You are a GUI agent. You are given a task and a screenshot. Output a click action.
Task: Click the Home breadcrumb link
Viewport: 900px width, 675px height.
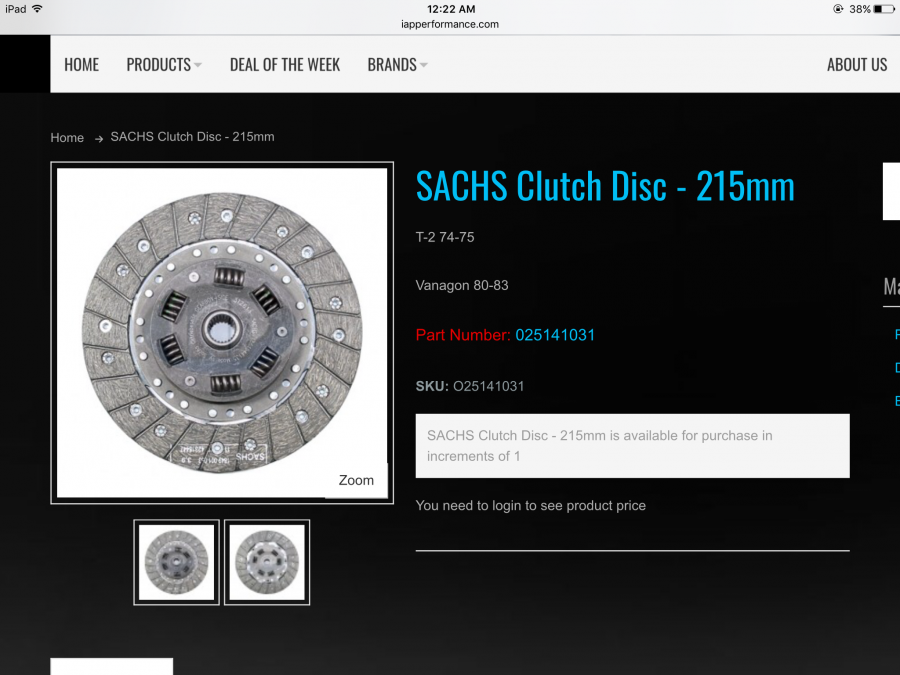67,138
